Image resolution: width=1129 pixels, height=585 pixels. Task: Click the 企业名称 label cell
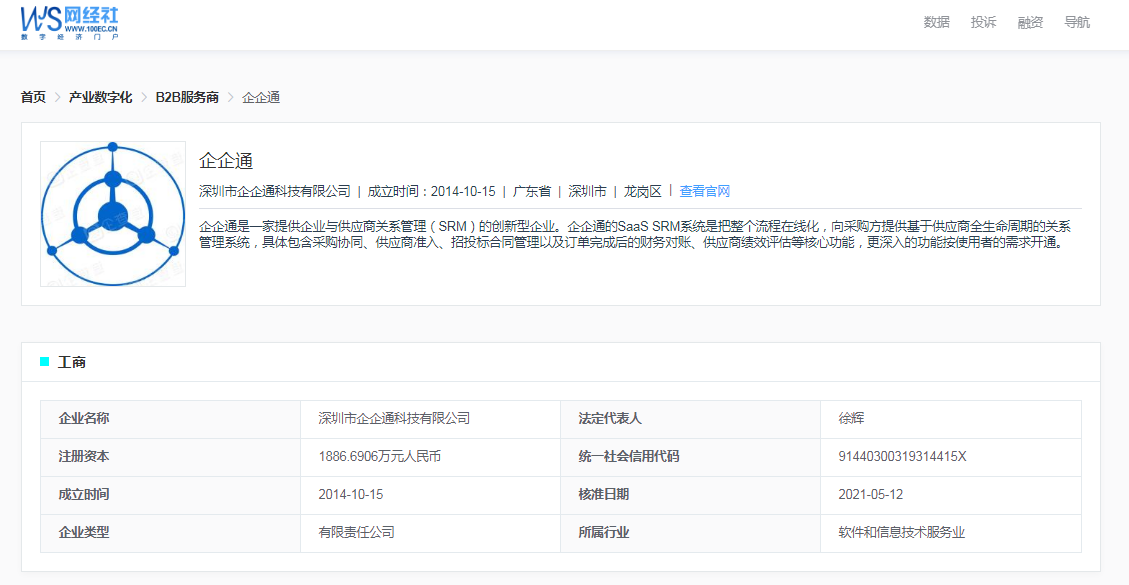171,419
